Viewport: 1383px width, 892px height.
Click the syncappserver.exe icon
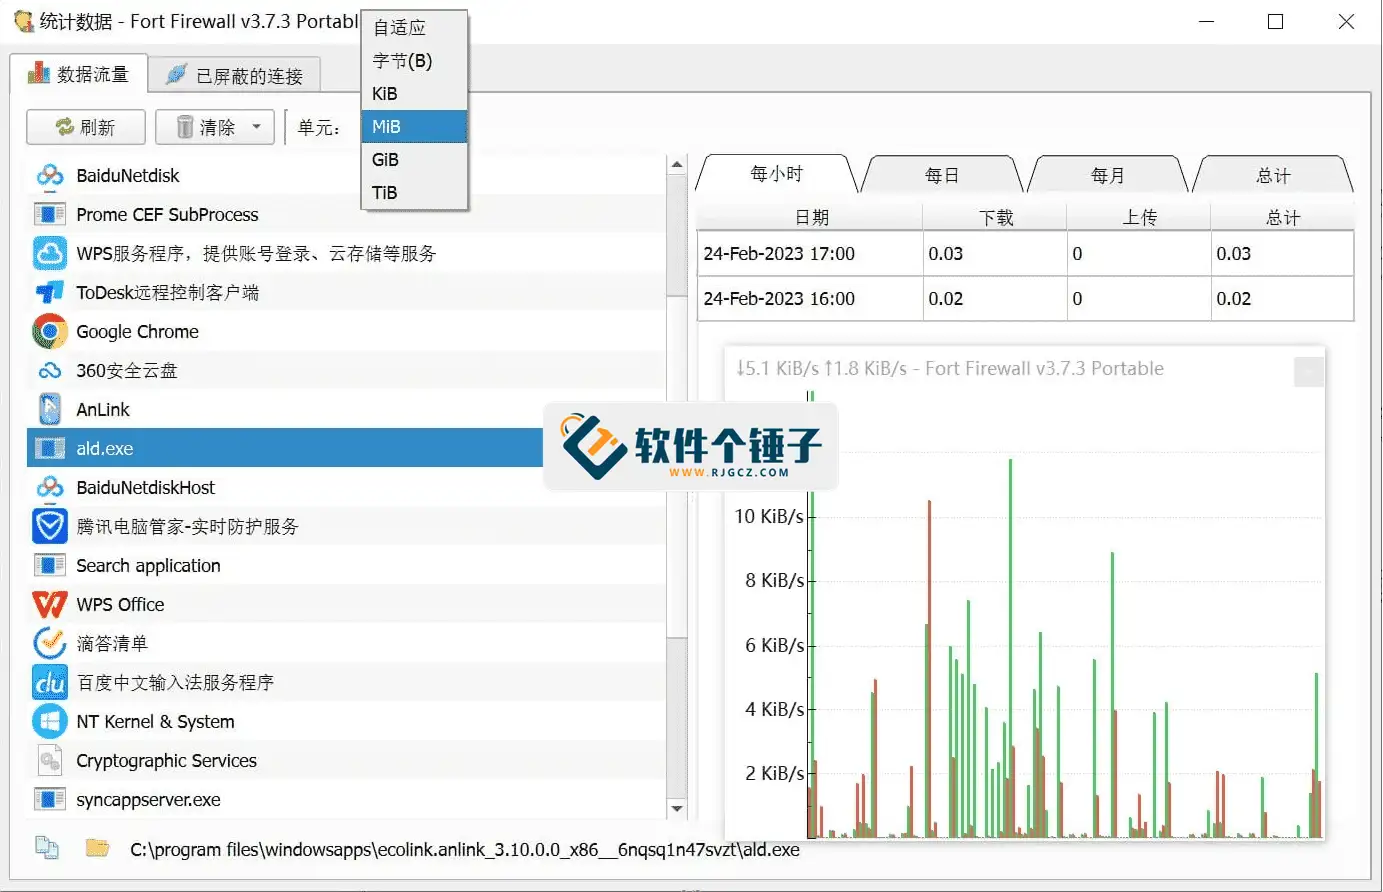point(50,799)
